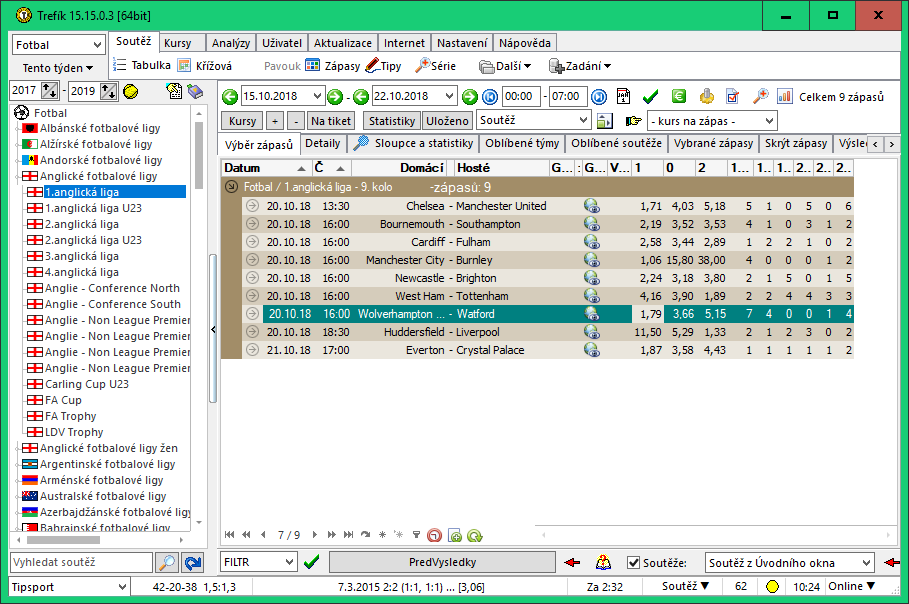Click the blue skip-back icon before 00:00
The height and width of the screenshot is (604, 909).
(x=490, y=97)
